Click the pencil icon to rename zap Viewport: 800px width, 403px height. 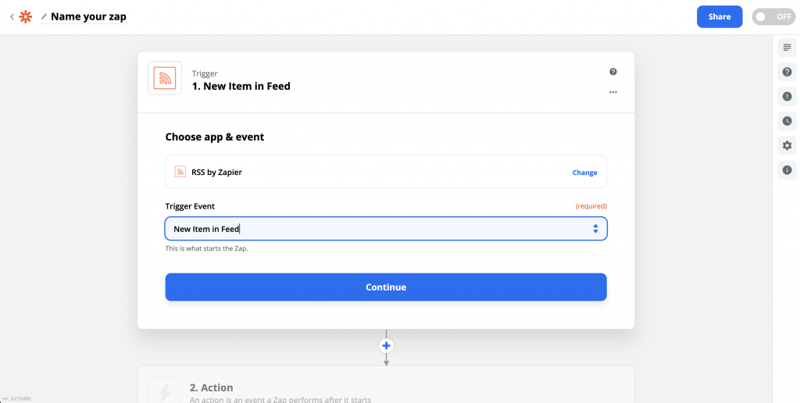pos(43,17)
